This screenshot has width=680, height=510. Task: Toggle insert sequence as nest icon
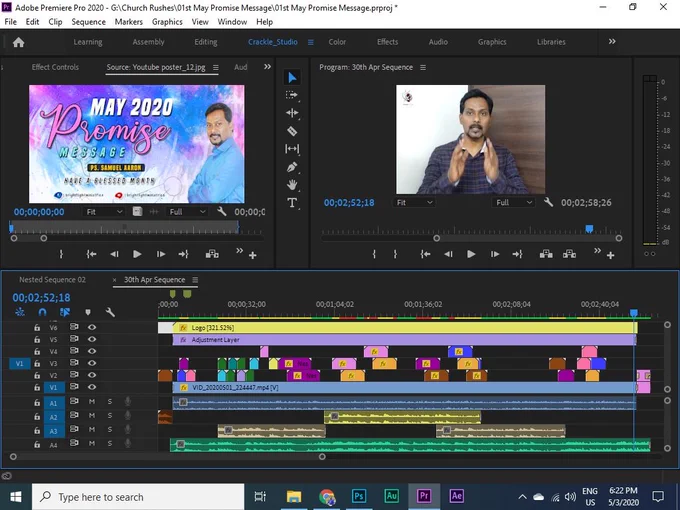[20, 312]
